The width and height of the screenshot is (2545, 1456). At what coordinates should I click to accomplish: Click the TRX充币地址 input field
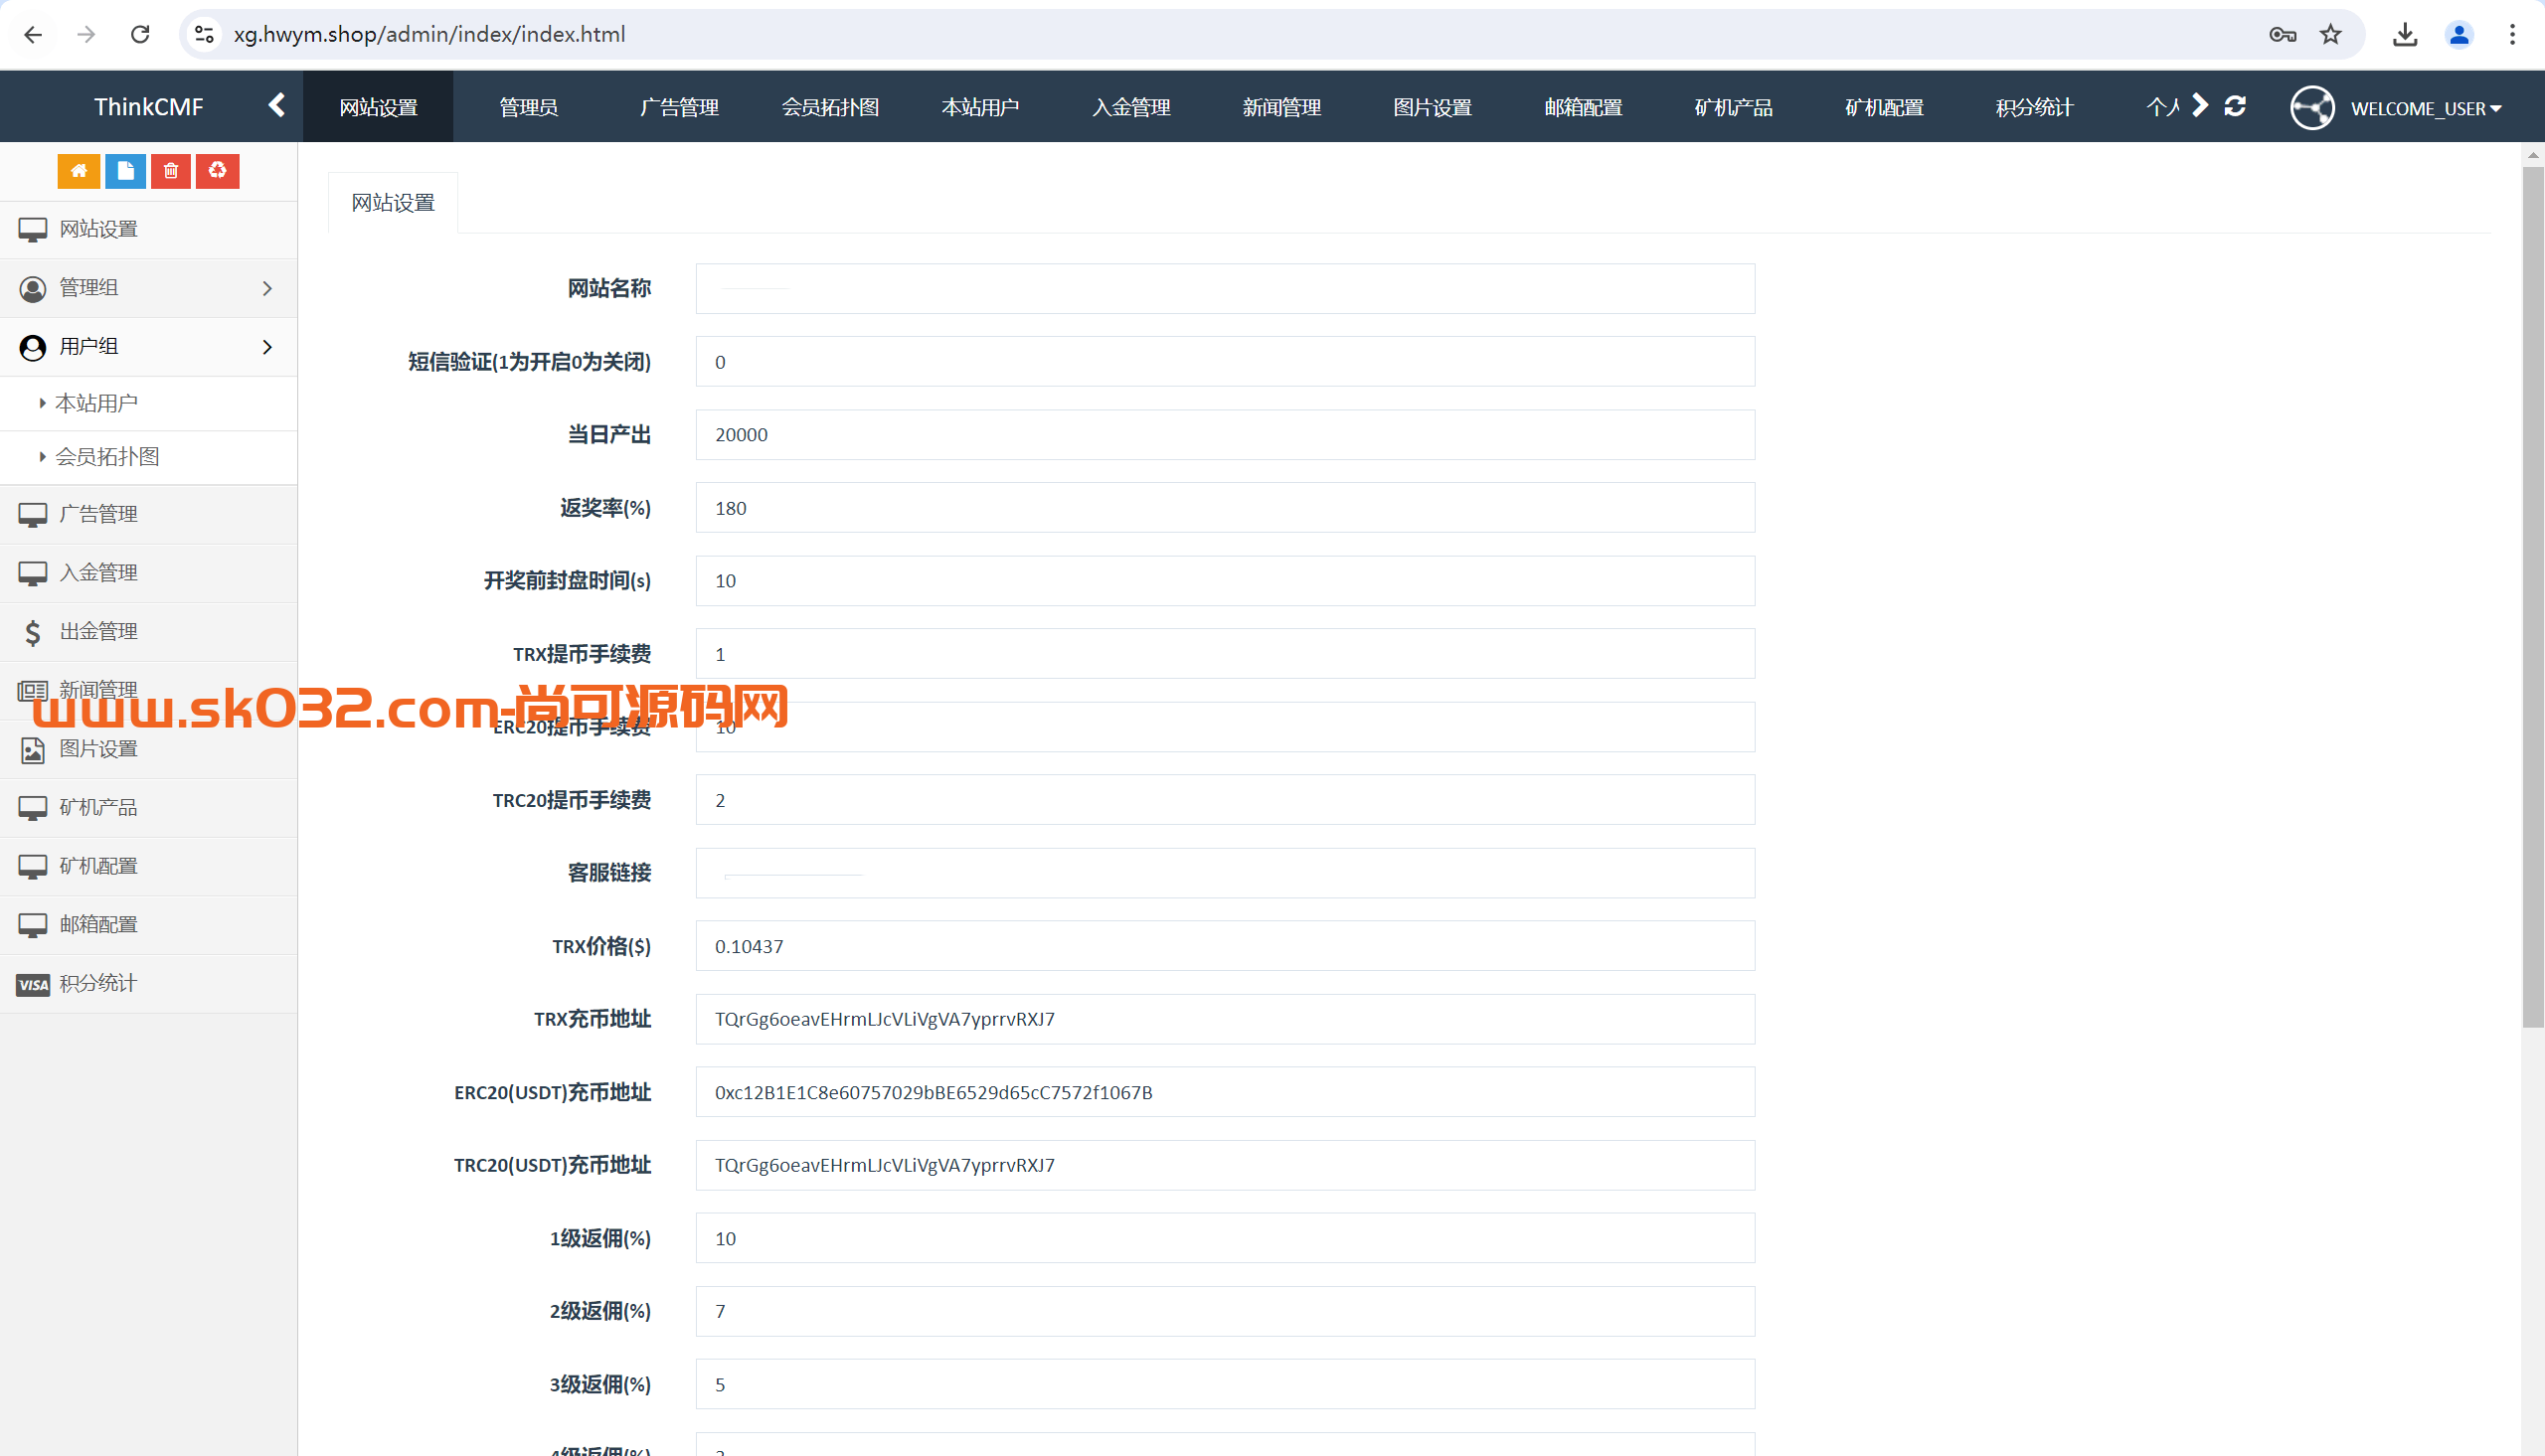[1225, 1019]
